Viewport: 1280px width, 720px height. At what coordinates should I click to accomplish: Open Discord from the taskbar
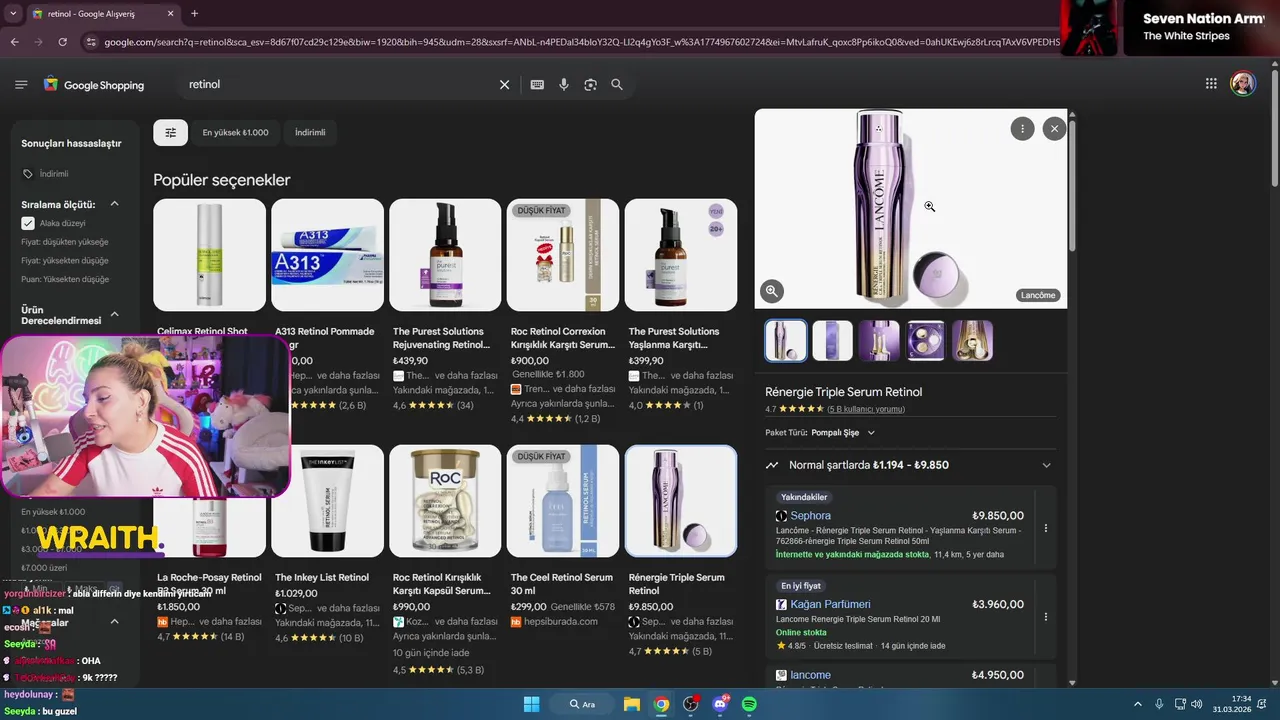click(x=720, y=704)
